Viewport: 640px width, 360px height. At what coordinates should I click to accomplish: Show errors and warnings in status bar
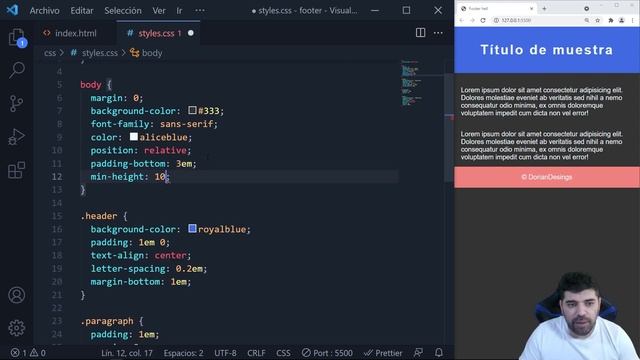pos(28,353)
